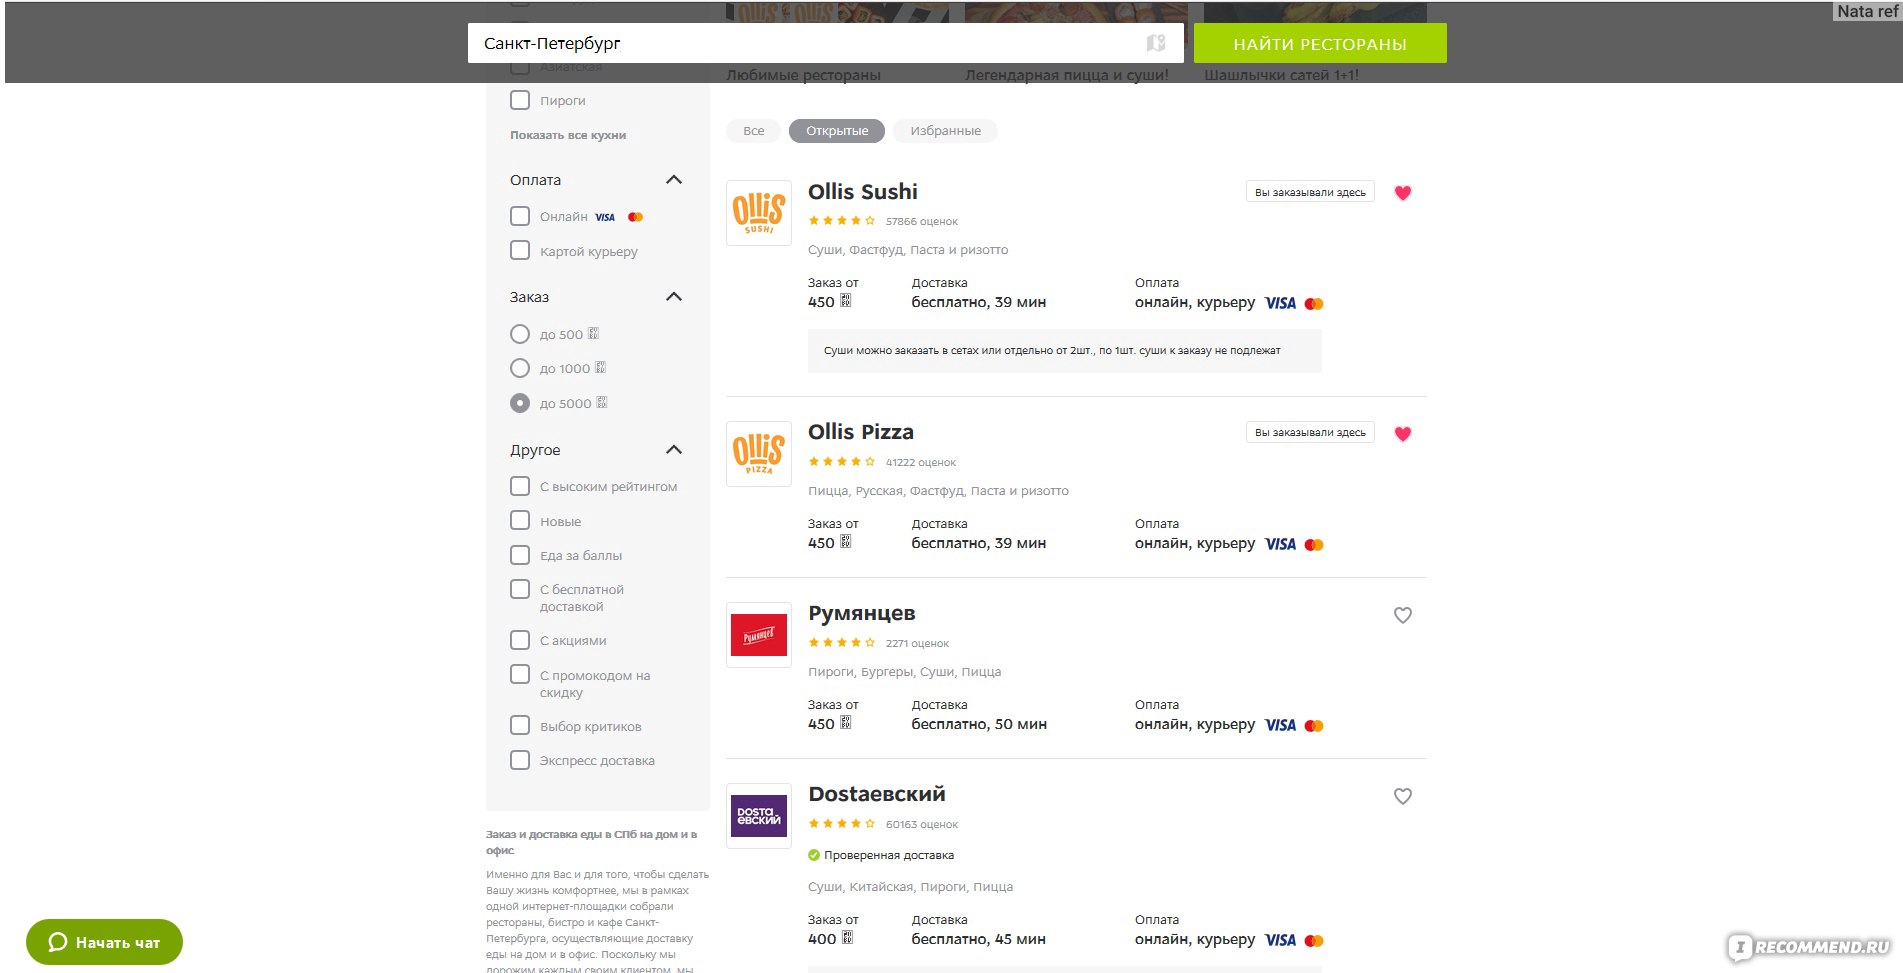Collapse the Другое filter section
Viewport: 1903px width, 973px height.
pos(674,450)
